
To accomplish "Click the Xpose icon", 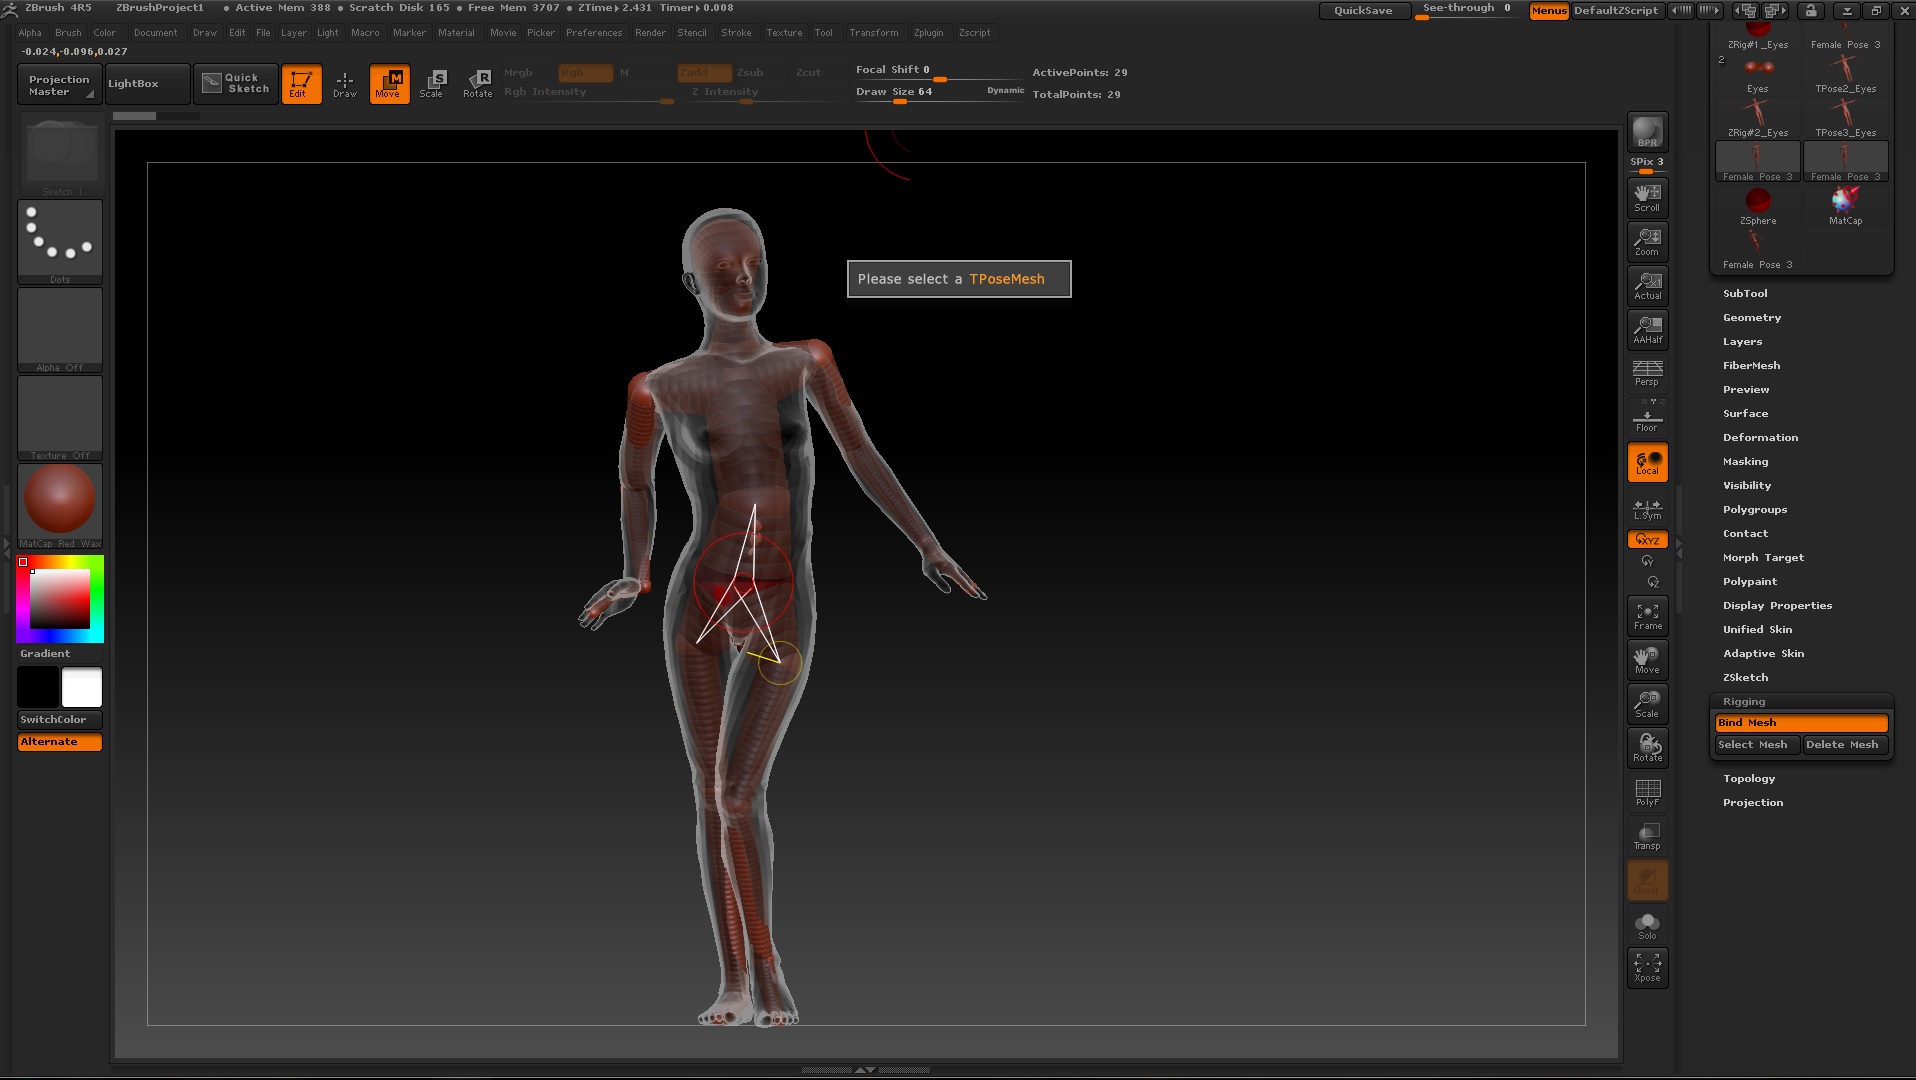I will coord(1647,968).
